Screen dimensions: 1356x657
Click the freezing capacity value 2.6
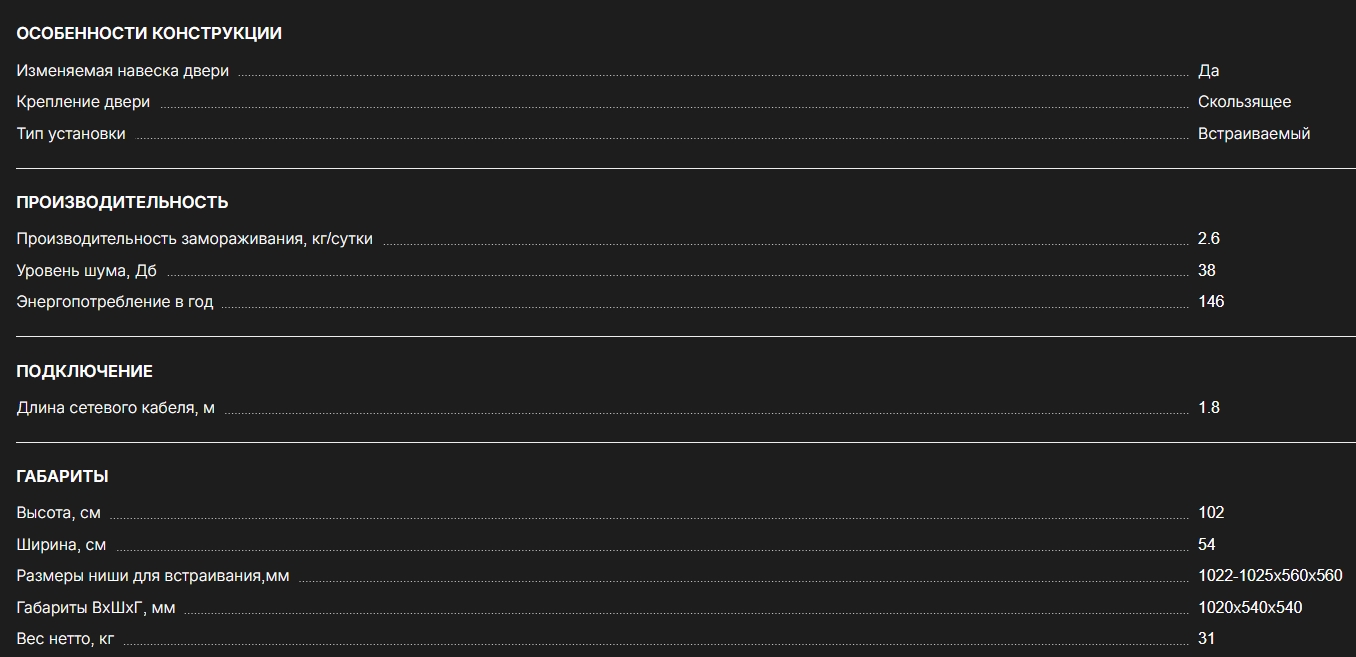pyautogui.click(x=1208, y=239)
